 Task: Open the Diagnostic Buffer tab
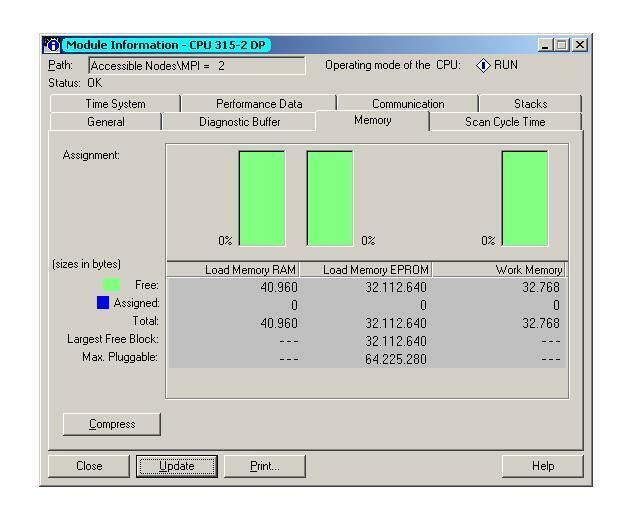pyautogui.click(x=239, y=122)
